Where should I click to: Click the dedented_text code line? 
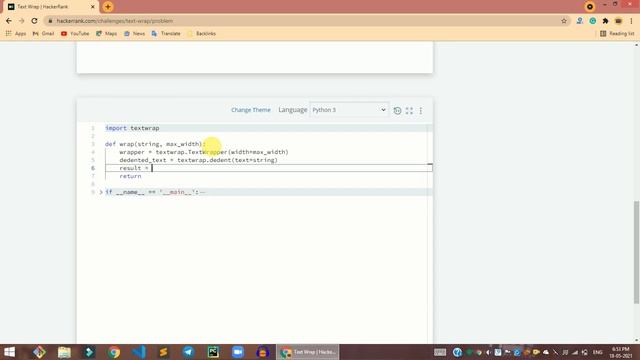pos(198,160)
